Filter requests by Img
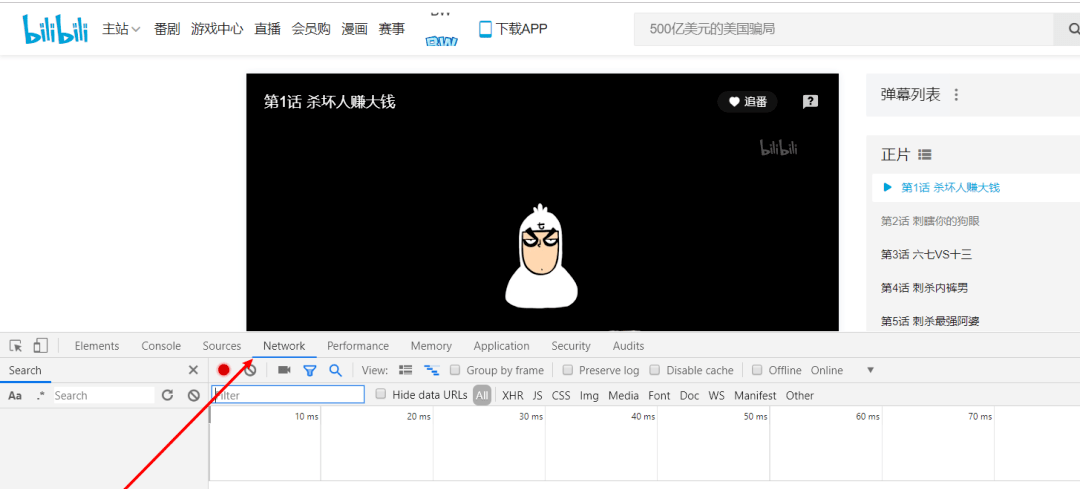 pyautogui.click(x=589, y=395)
